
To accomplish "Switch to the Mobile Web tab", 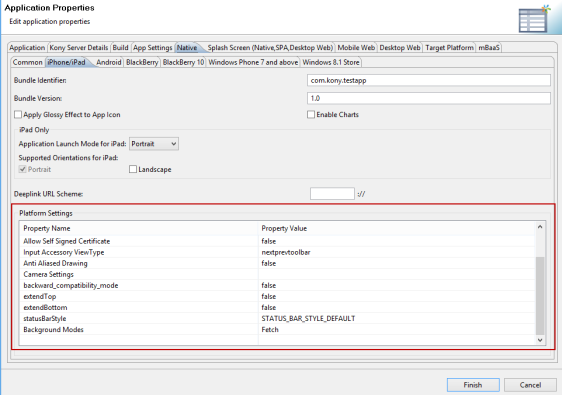I will tap(356, 48).
